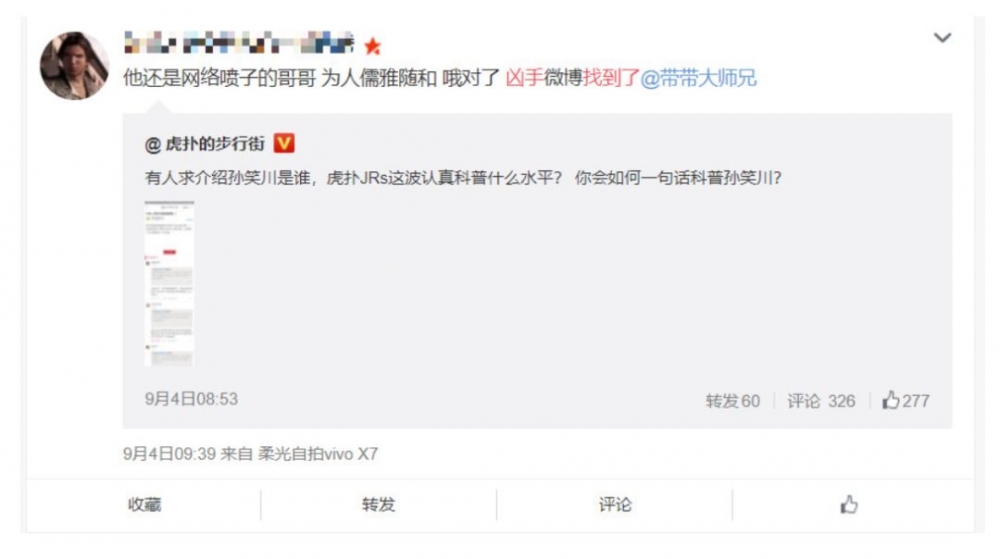
Task: Expand the post options chevron menu
Action: coord(942,38)
